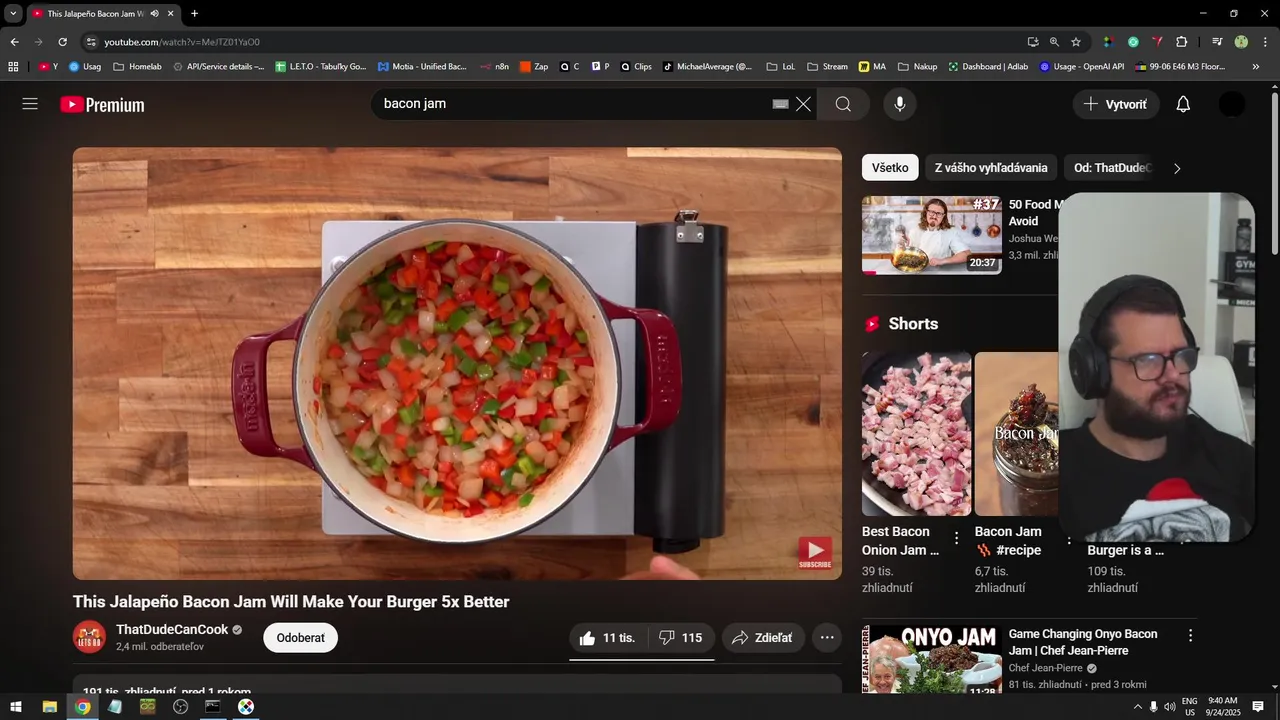Open the YouTube account avatar menu
1280x720 pixels.
(x=1232, y=104)
